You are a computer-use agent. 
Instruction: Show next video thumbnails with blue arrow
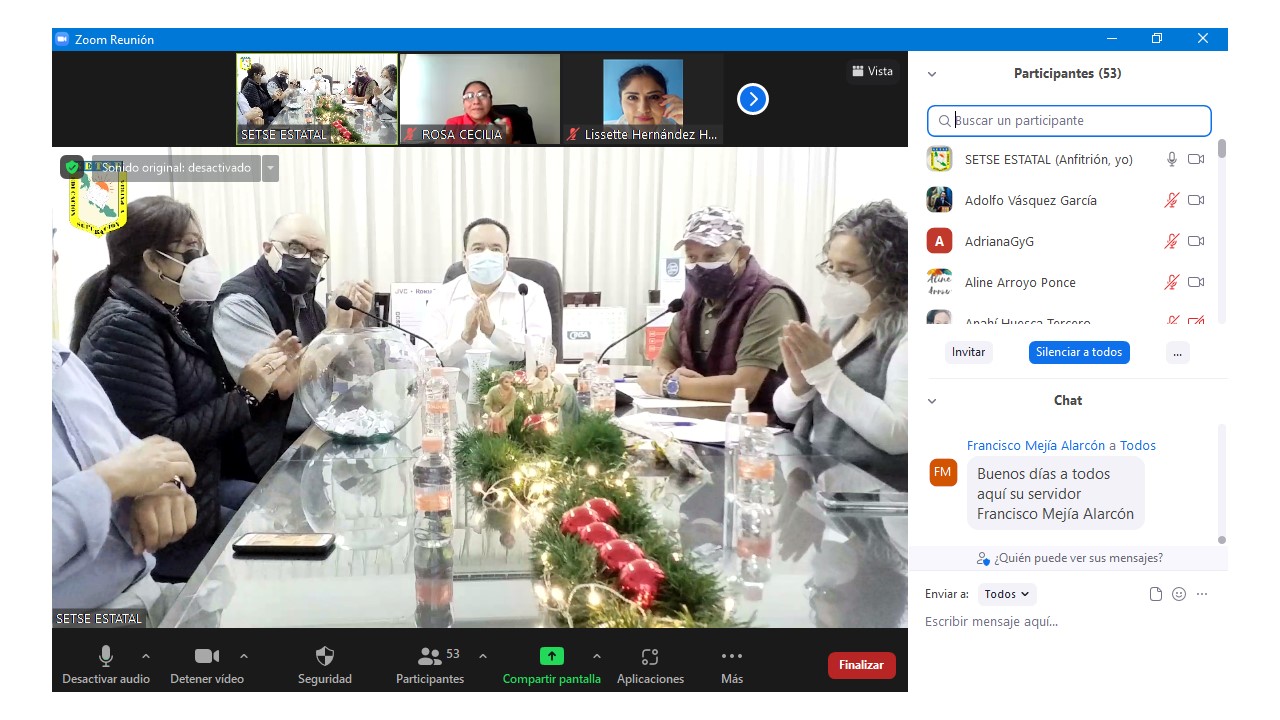(753, 99)
